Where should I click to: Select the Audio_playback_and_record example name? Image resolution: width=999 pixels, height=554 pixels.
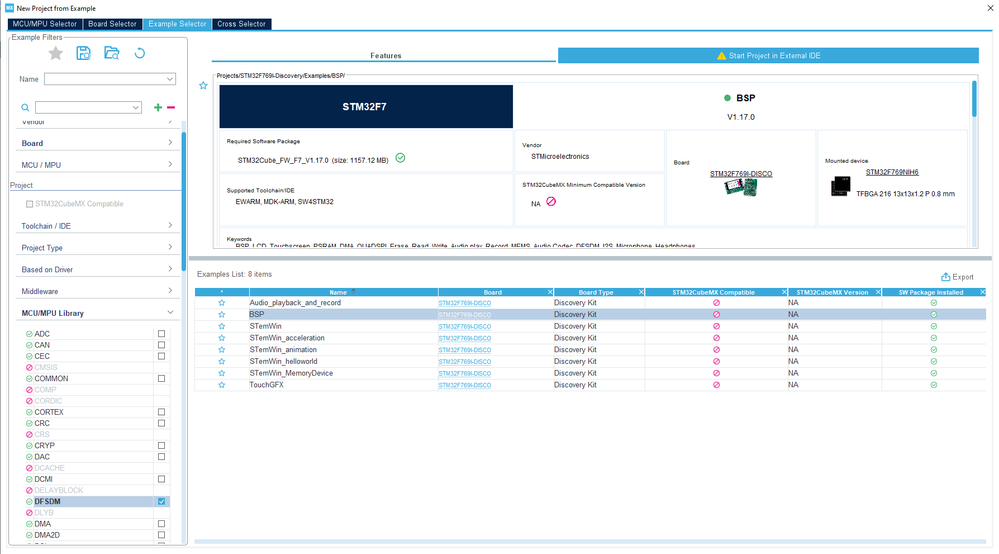295,303
